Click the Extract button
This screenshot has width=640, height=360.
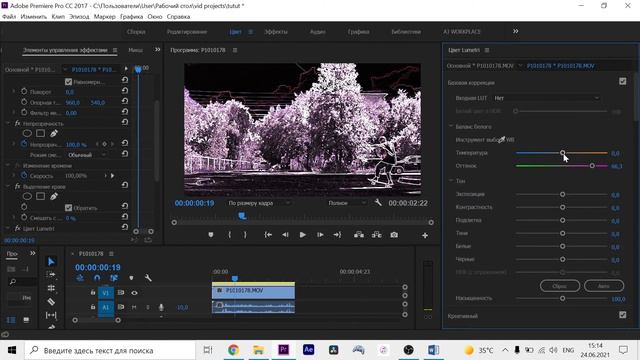376,235
